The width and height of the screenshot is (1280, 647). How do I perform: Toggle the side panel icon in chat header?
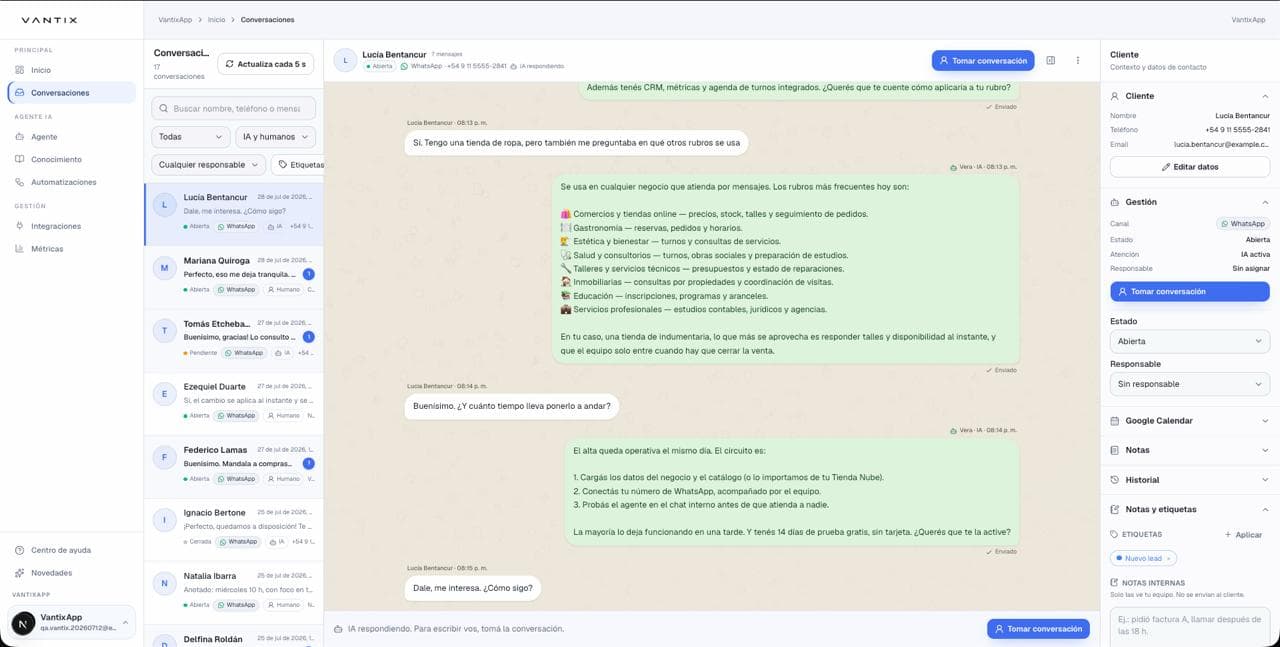tap(1050, 60)
